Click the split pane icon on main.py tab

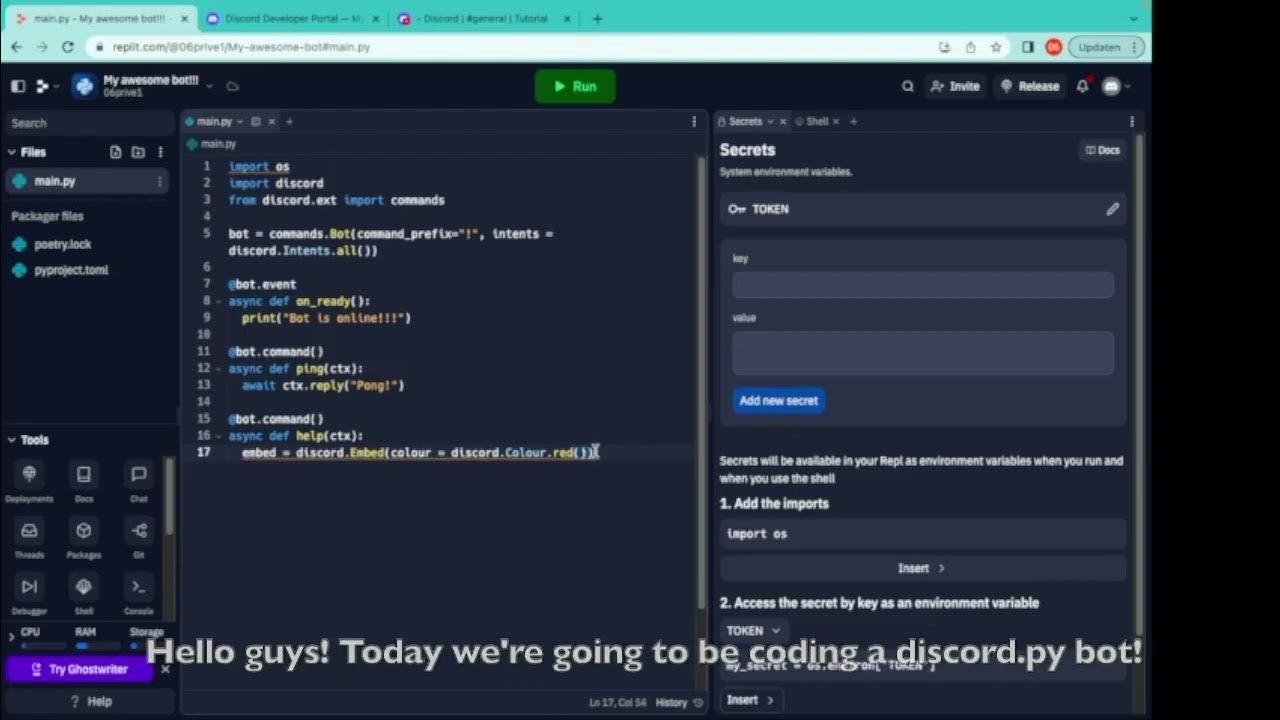(x=256, y=122)
